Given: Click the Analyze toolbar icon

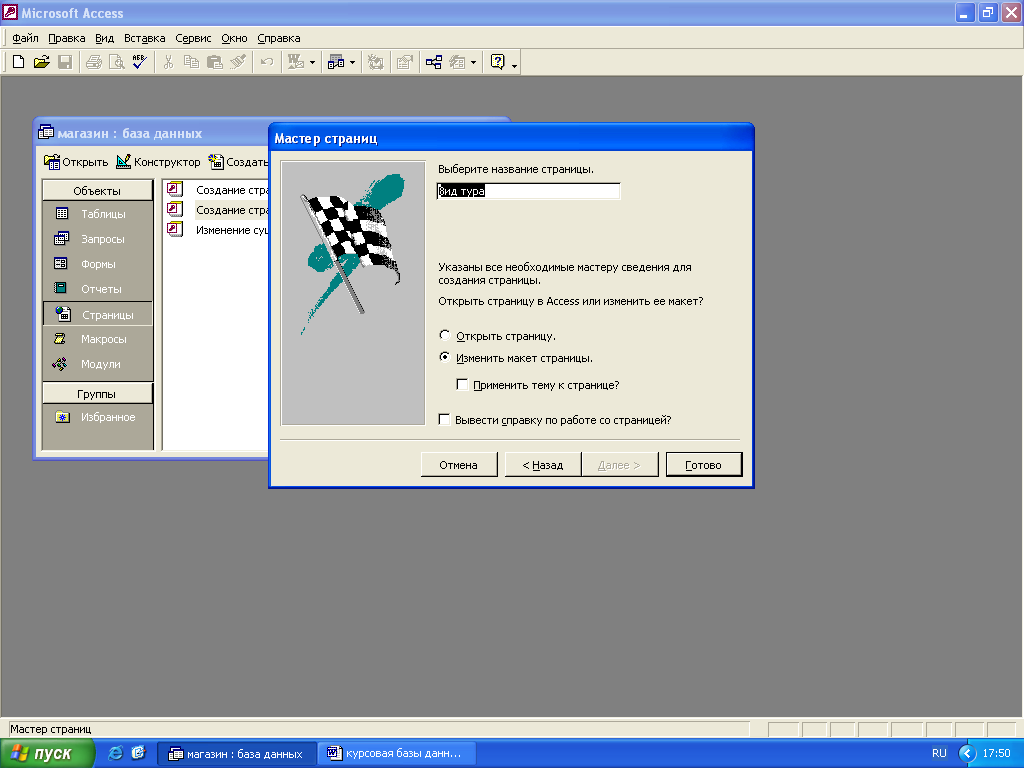Looking at the screenshot, I should tap(336, 62).
